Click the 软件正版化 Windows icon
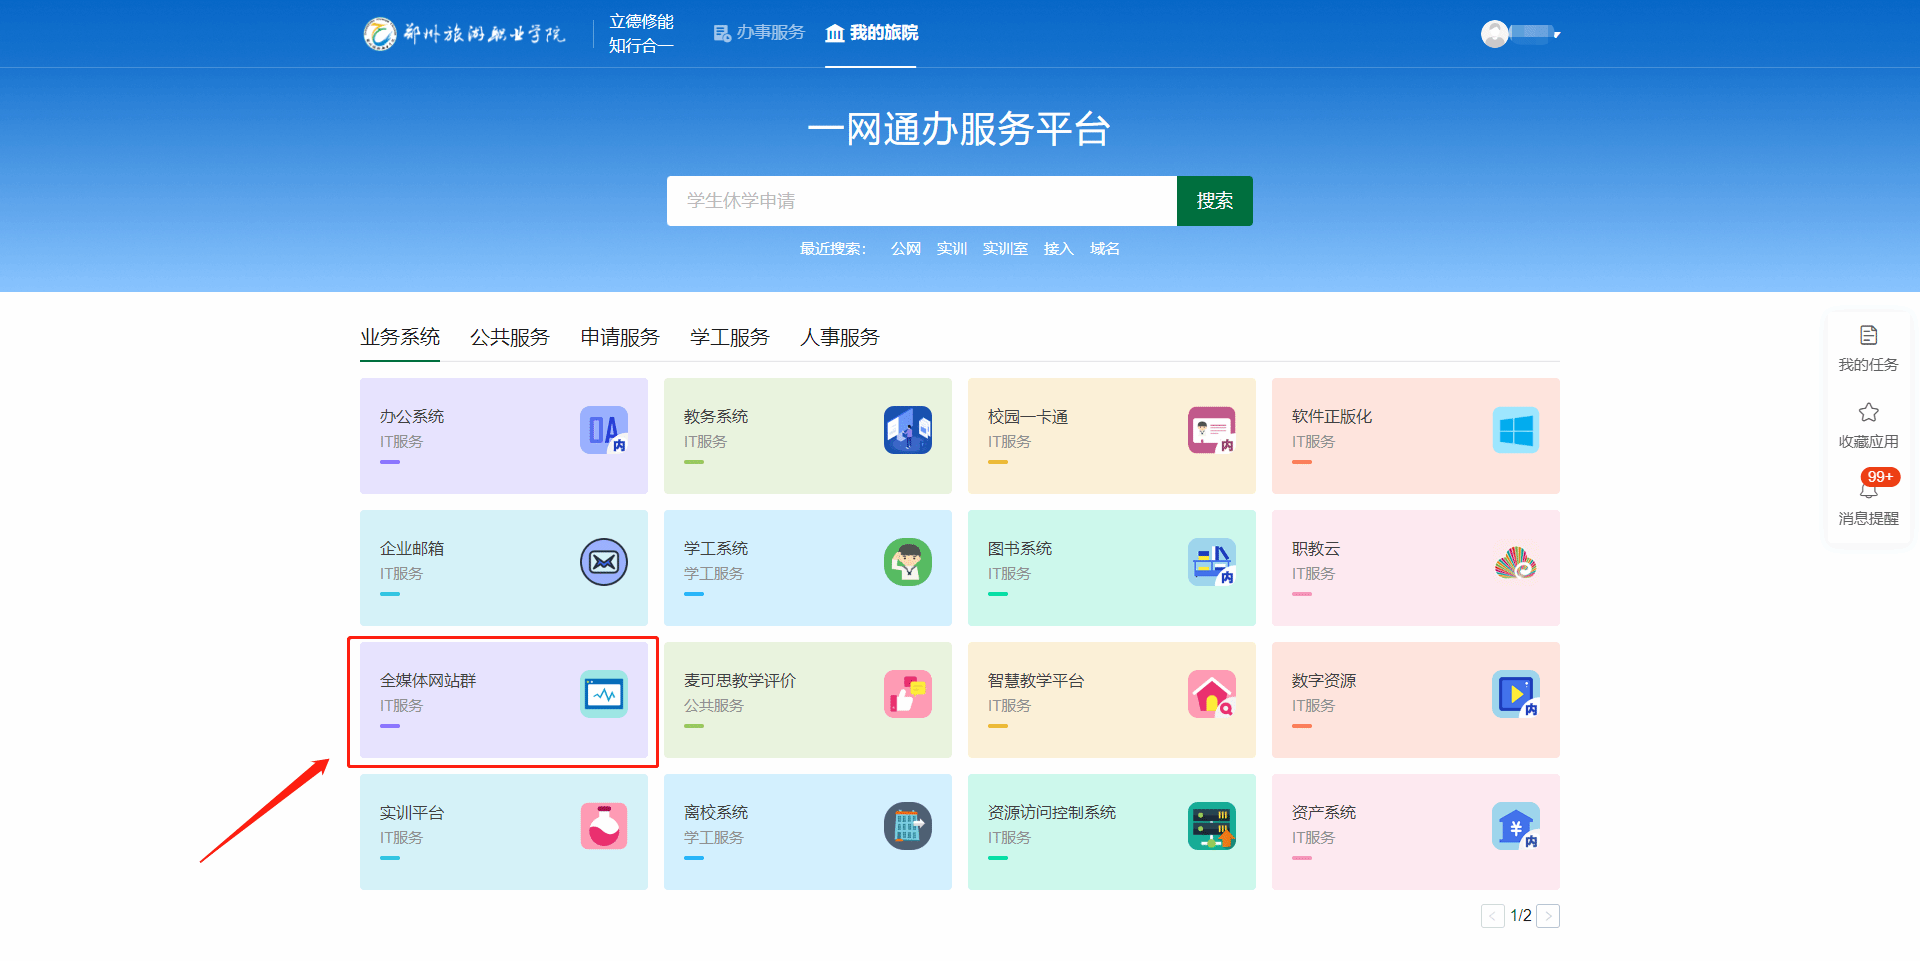 click(1515, 430)
